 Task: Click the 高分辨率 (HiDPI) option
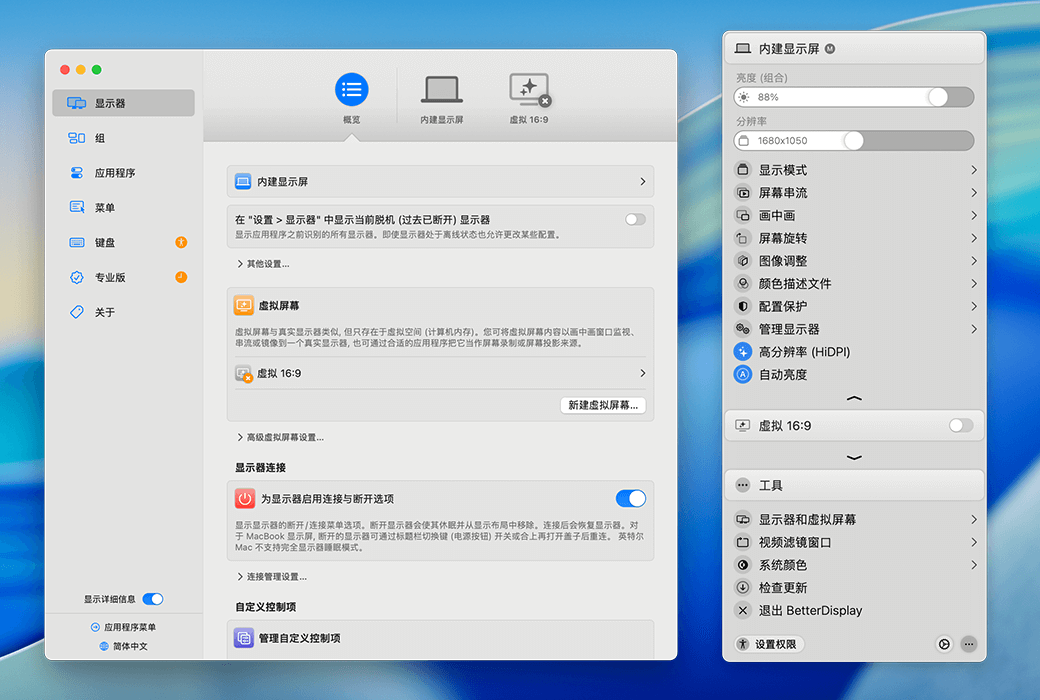(800, 351)
